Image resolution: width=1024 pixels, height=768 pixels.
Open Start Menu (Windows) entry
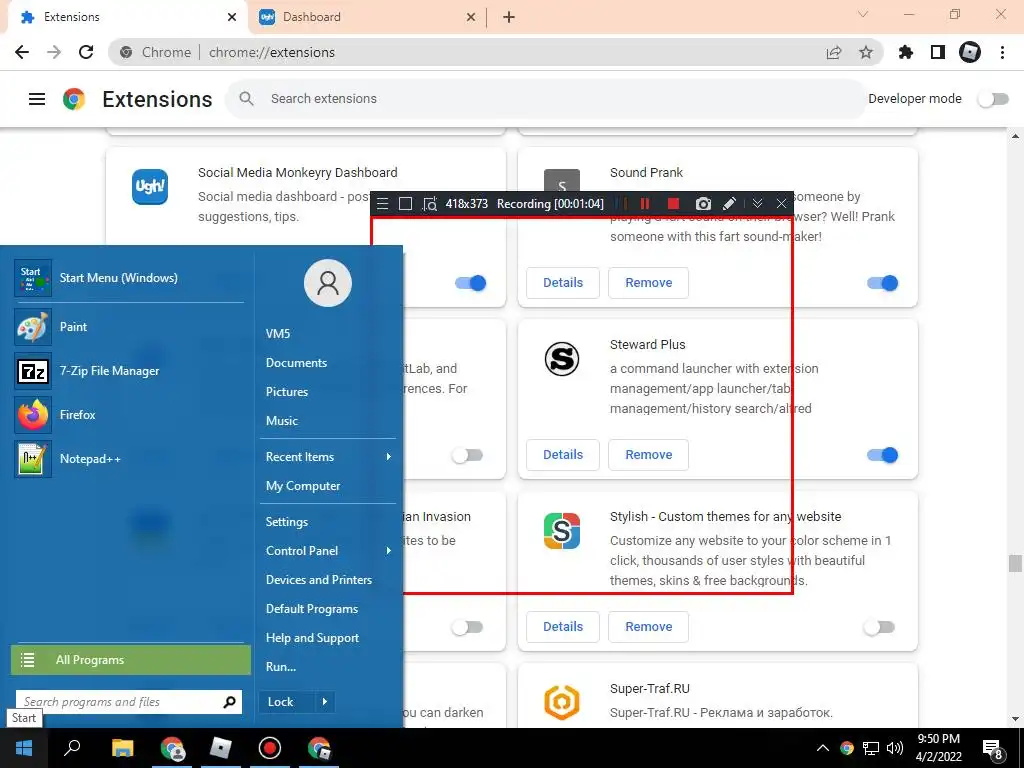[129, 278]
